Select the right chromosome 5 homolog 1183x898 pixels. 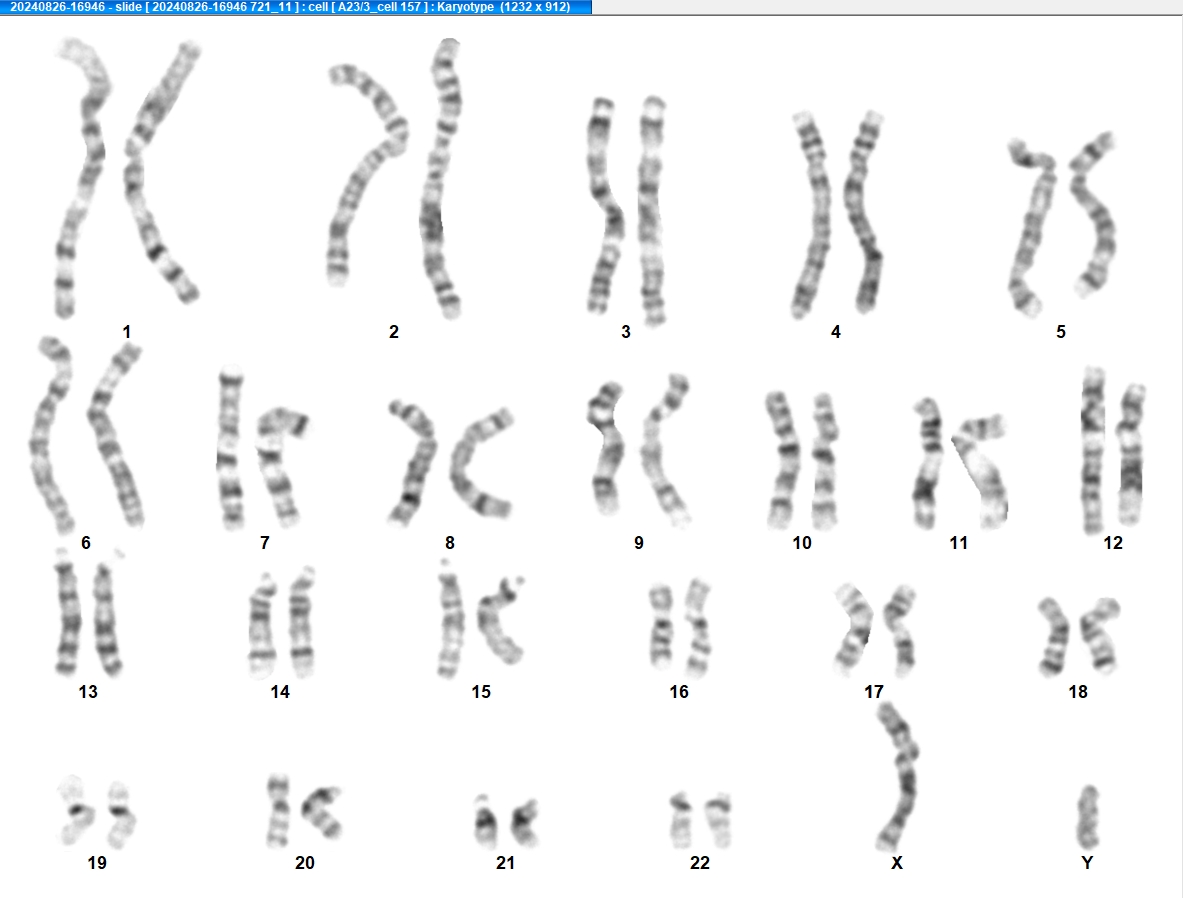coord(1093,215)
